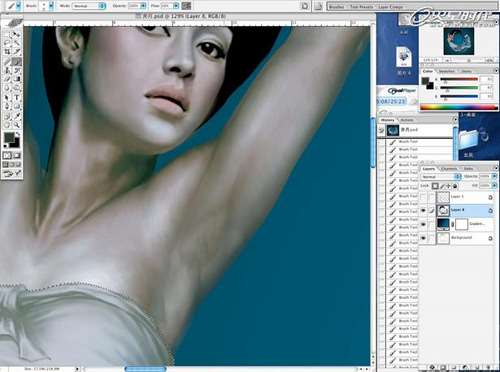Open the Flow slider arrow in options bar
This screenshot has height=372, width=500.
[x=176, y=6]
